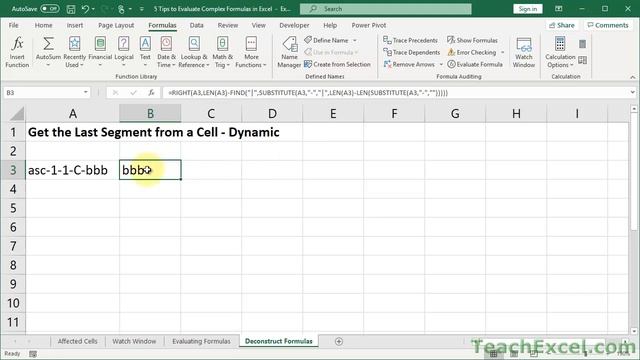The height and width of the screenshot is (360, 640).
Task: Click Define Name button
Action: pyautogui.click(x=326, y=40)
